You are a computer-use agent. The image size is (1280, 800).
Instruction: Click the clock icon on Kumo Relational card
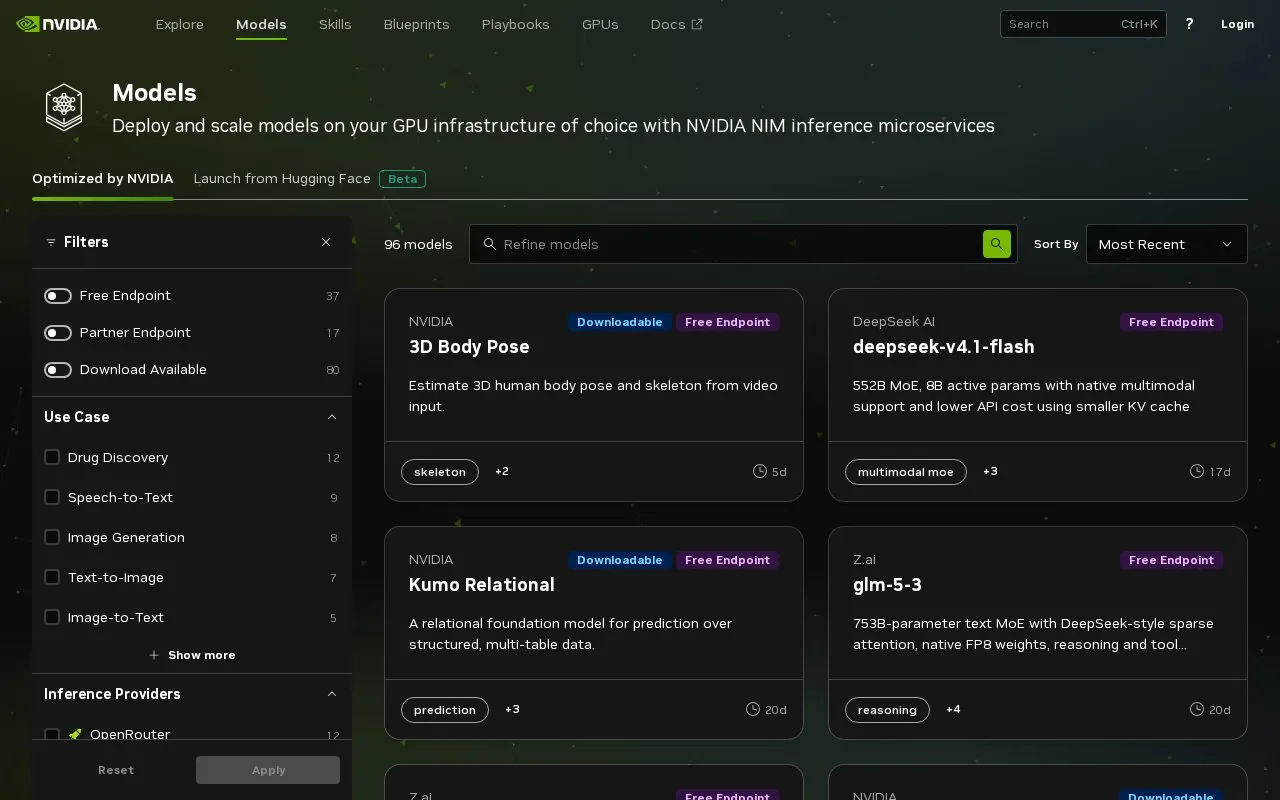[x=753, y=709]
